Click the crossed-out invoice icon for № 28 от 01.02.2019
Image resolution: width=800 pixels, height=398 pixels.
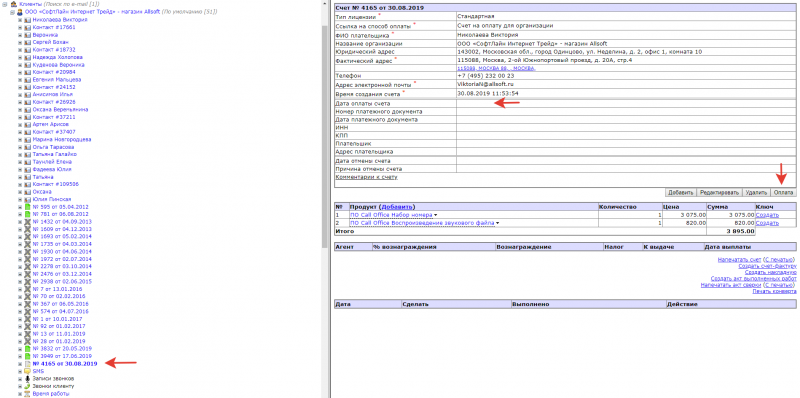pyautogui.click(x=28, y=341)
